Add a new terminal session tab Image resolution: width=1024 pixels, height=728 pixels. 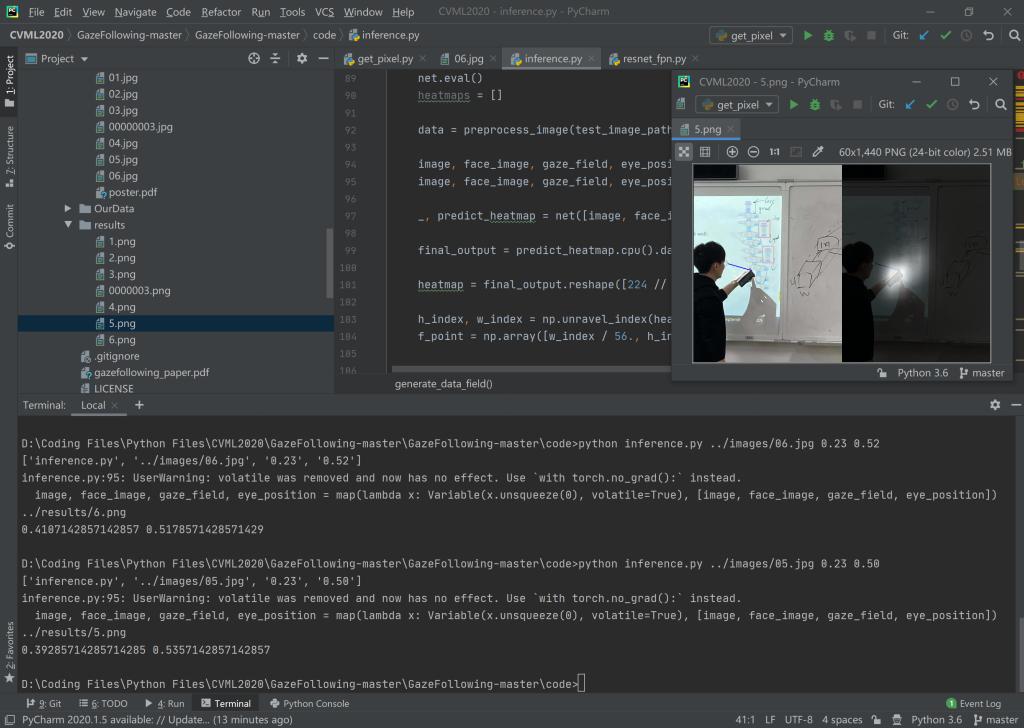coord(139,405)
